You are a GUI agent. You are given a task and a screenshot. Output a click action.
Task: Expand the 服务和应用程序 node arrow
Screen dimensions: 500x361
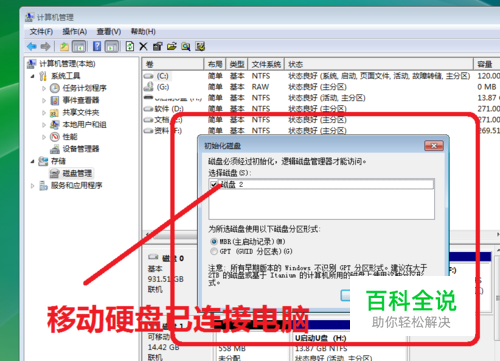tap(32, 186)
